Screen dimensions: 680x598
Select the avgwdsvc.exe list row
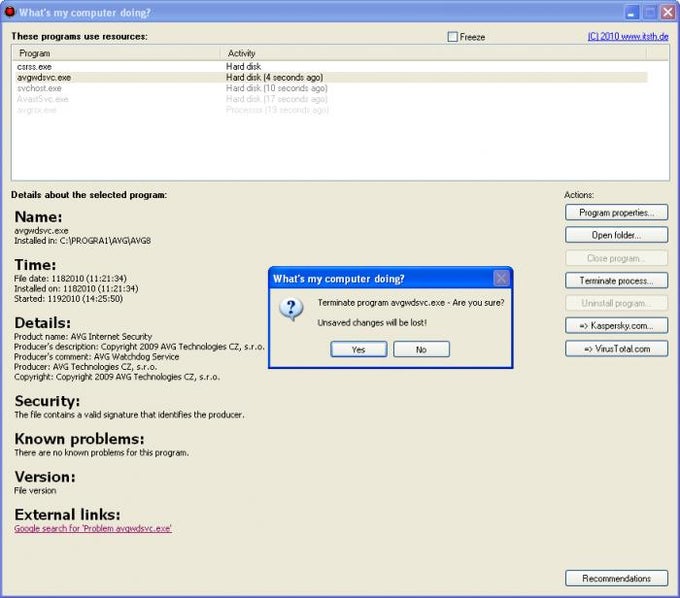(x=330, y=78)
